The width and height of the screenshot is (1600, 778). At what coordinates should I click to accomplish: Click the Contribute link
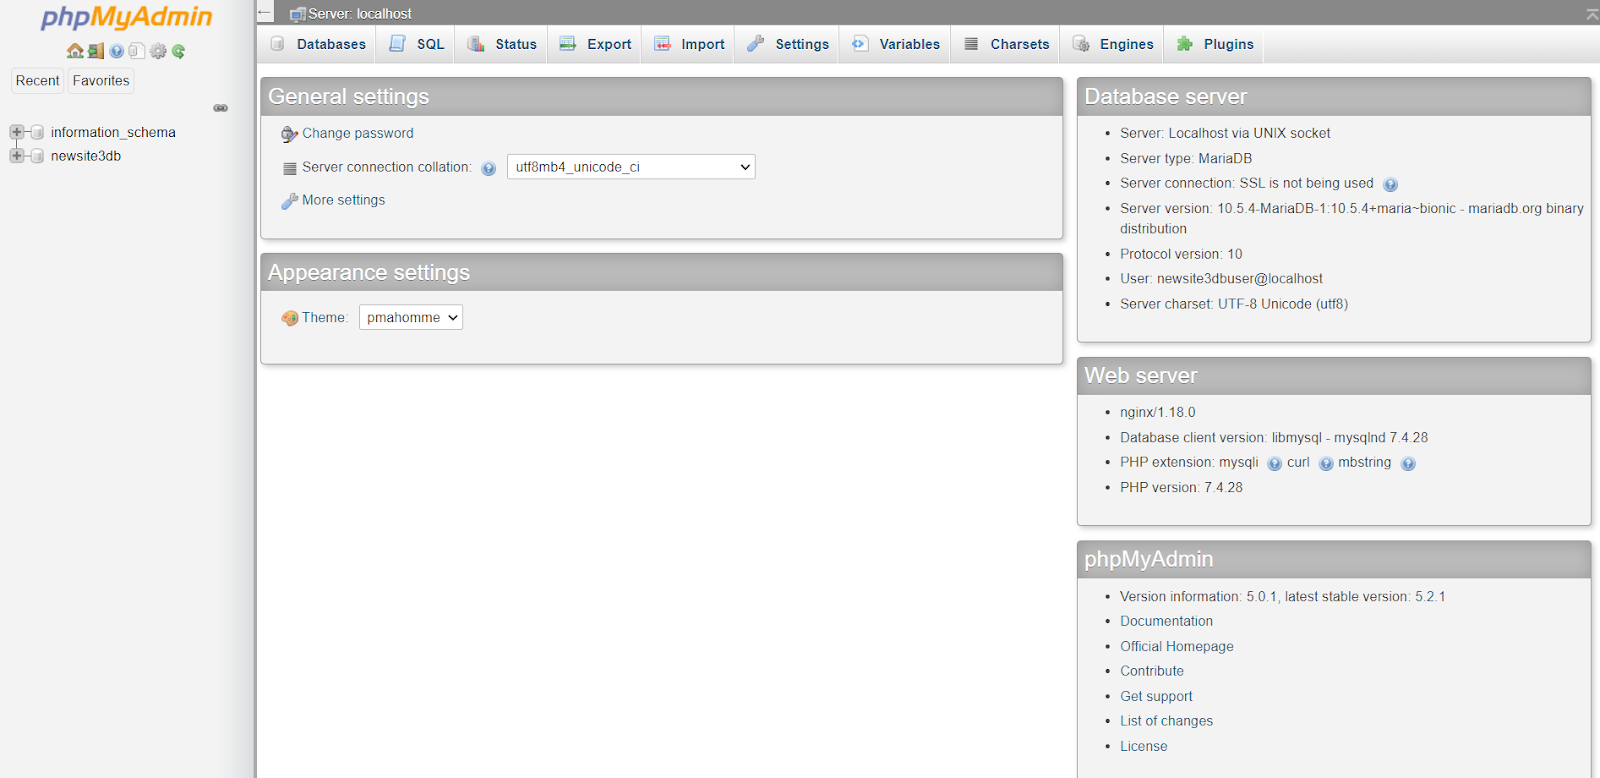point(1152,671)
